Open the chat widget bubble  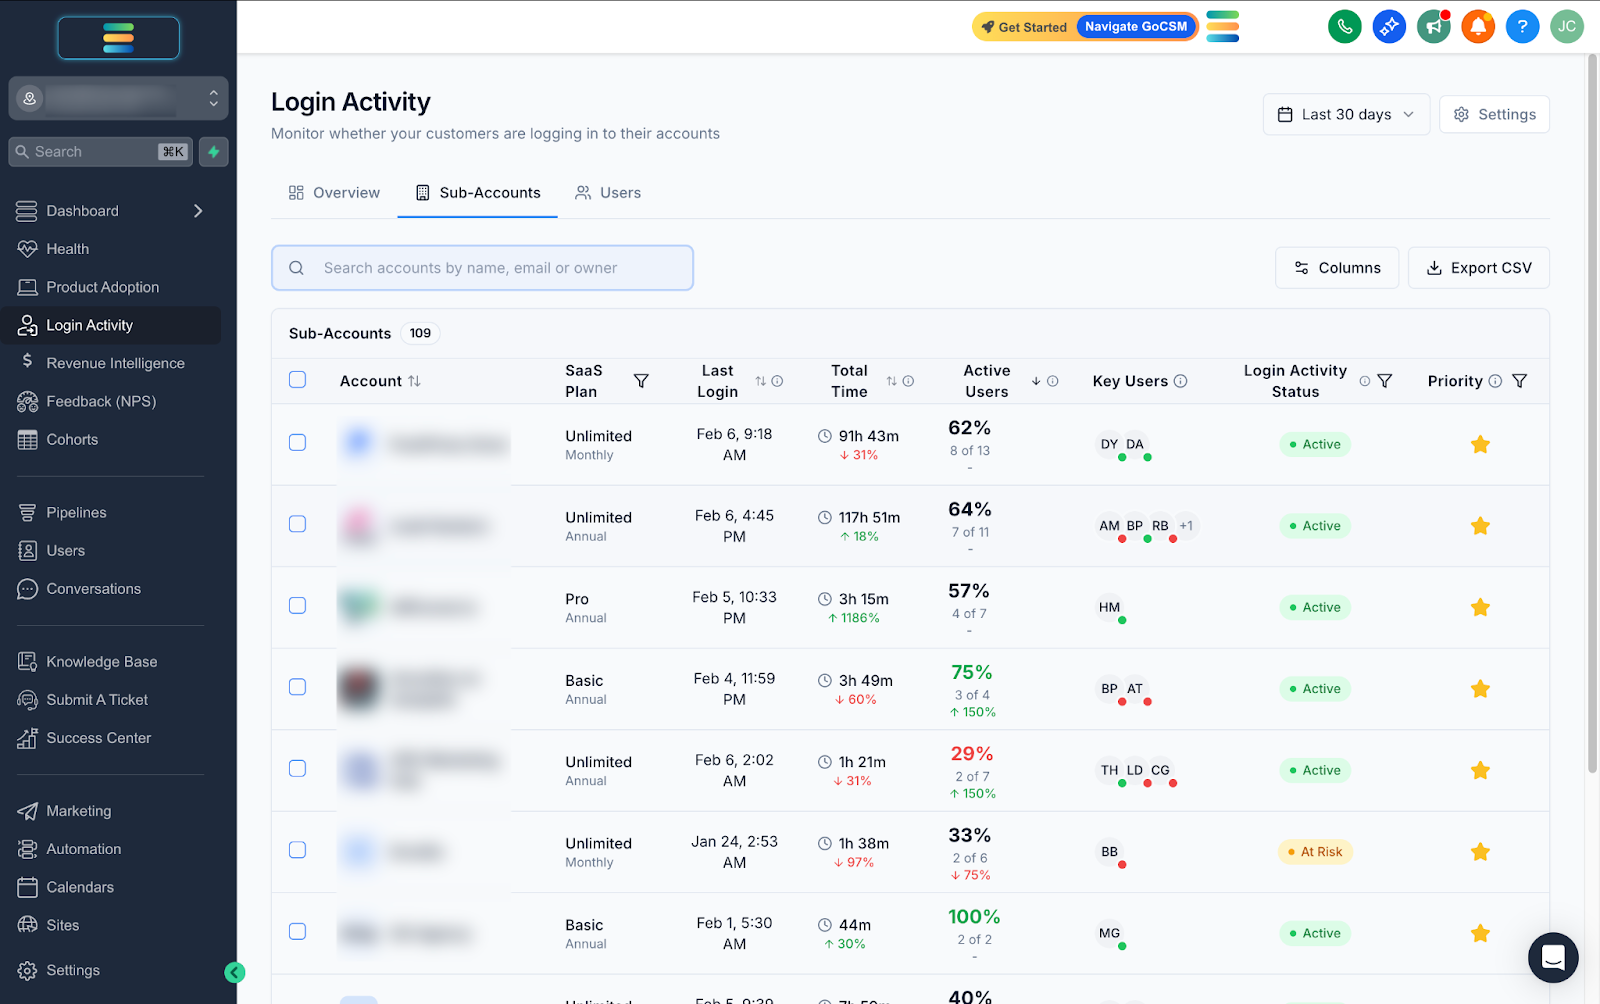1553,957
